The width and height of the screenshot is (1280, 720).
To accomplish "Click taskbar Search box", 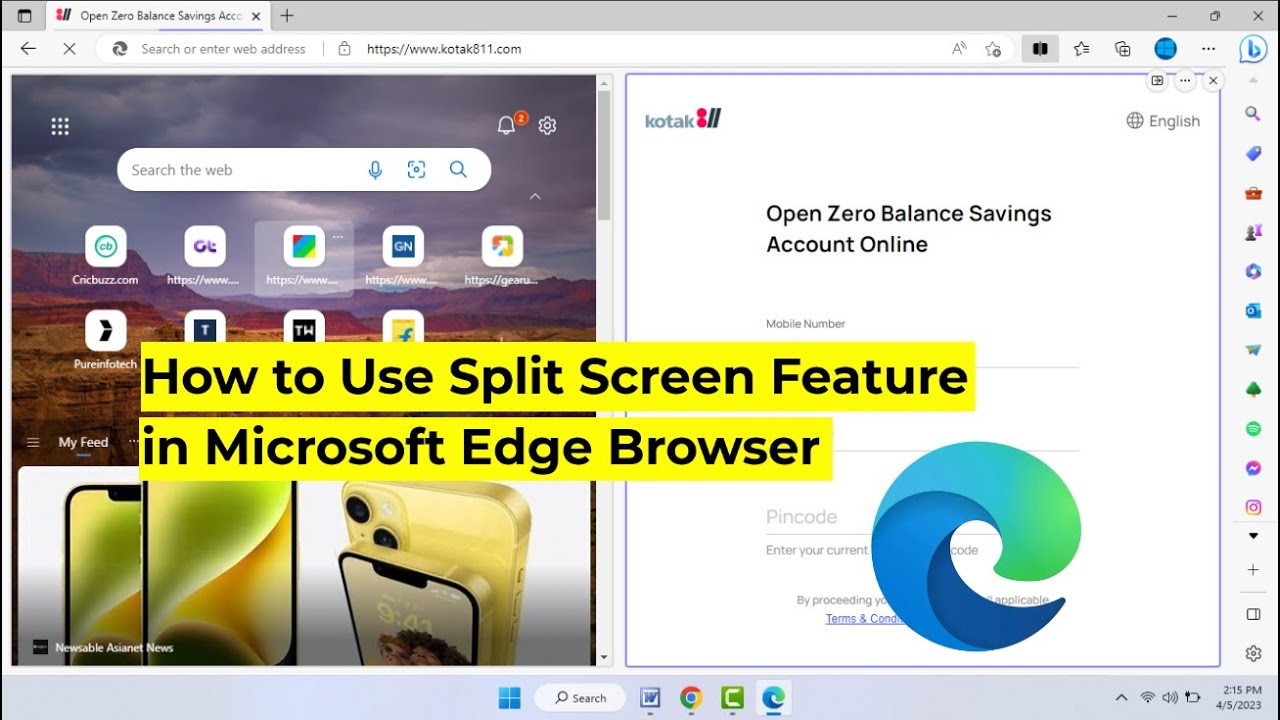I will pyautogui.click(x=580, y=697).
